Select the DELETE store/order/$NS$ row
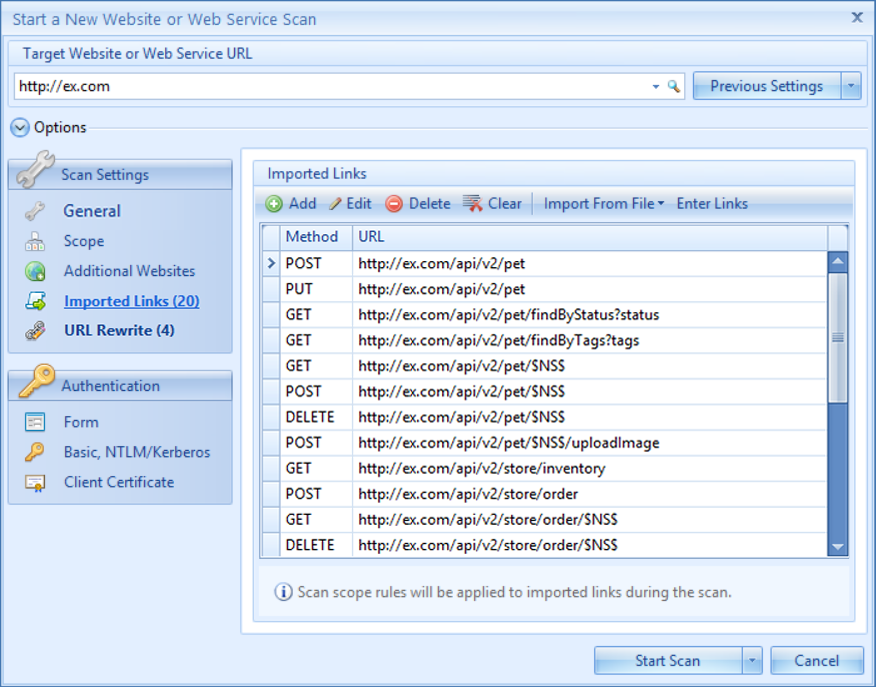This screenshot has height=687, width=876. coord(487,545)
